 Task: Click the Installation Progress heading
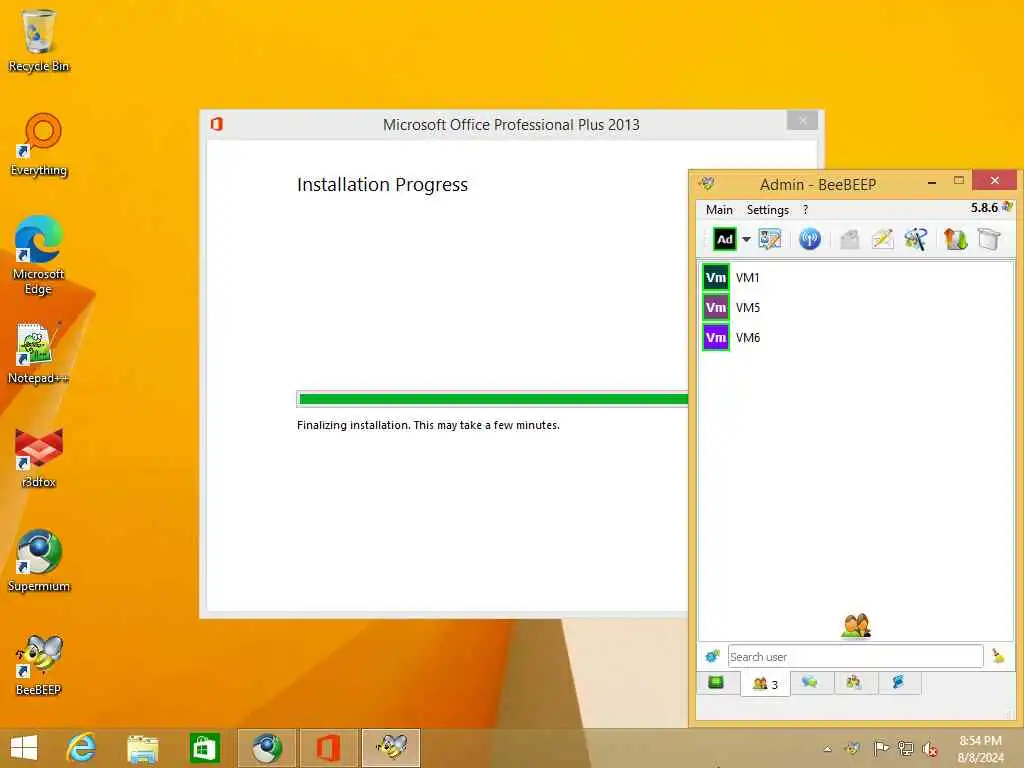[x=383, y=185]
